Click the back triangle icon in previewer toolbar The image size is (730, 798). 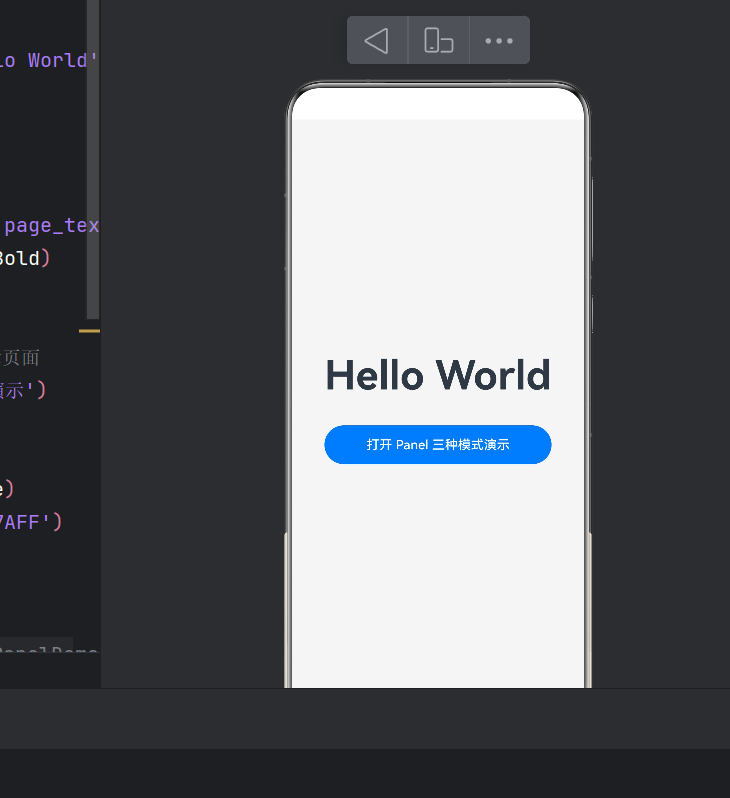pos(377,40)
